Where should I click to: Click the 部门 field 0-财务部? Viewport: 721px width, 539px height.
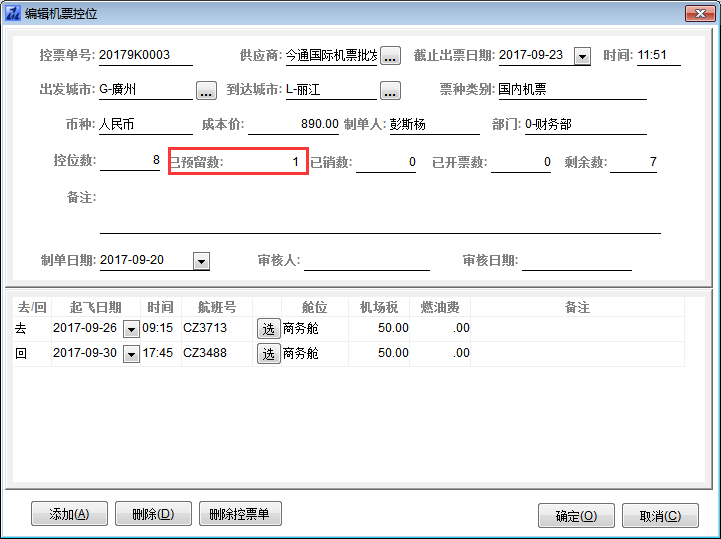tap(586, 125)
